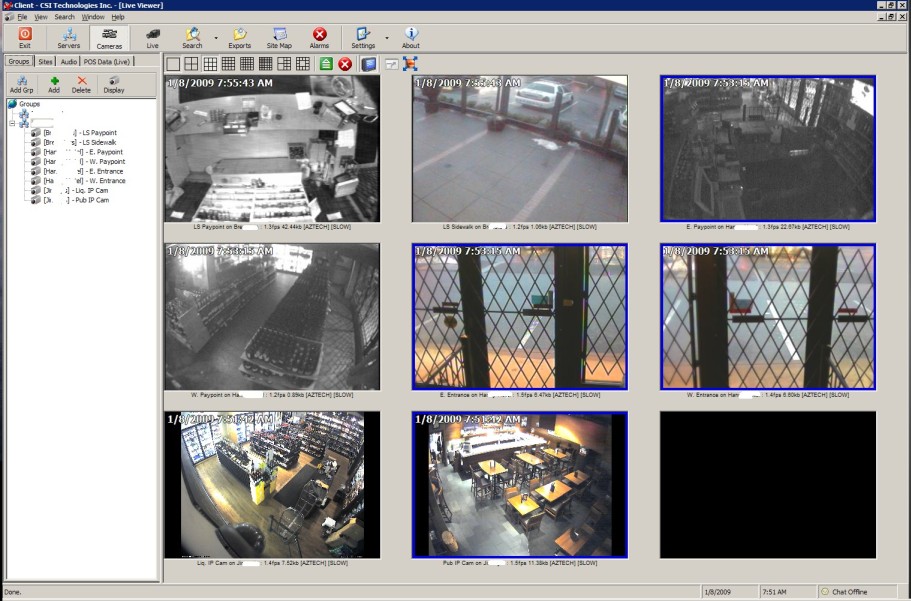The image size is (911, 601).
Task: Collapse the expanded group tree node
Action: click(12, 123)
